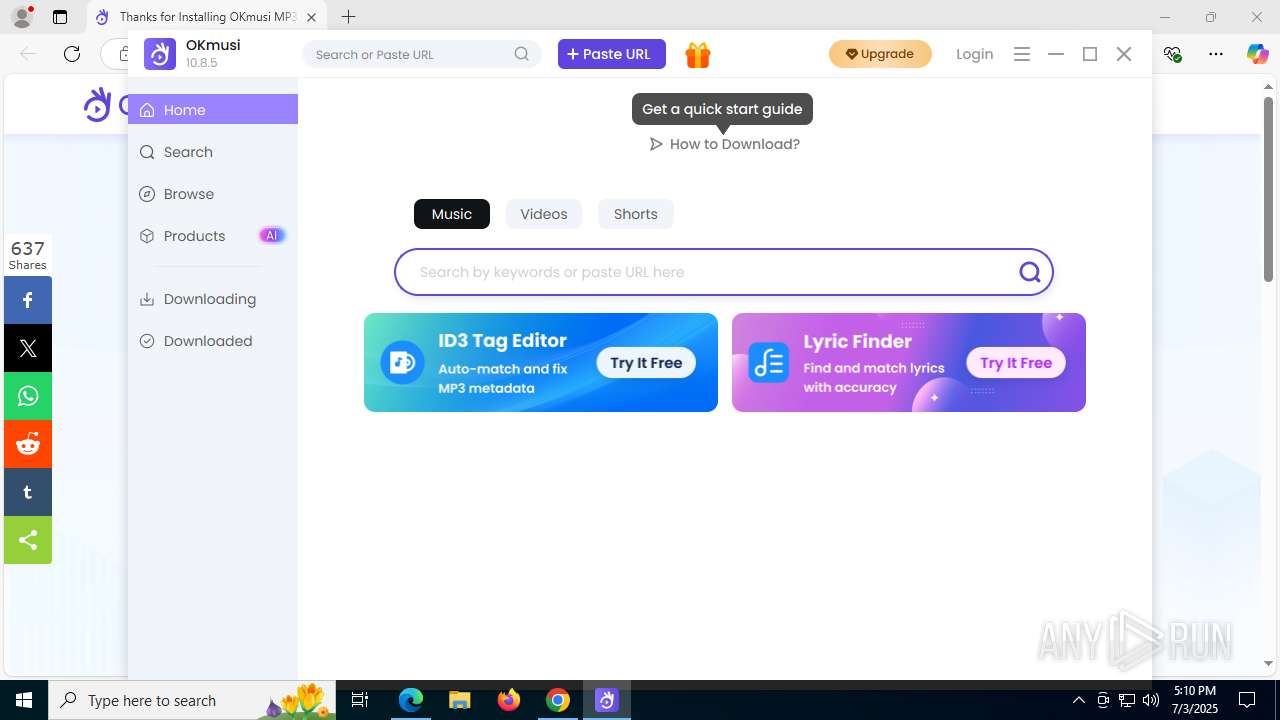
Task: Open the taskbar clock and calendar
Action: [1195, 700]
